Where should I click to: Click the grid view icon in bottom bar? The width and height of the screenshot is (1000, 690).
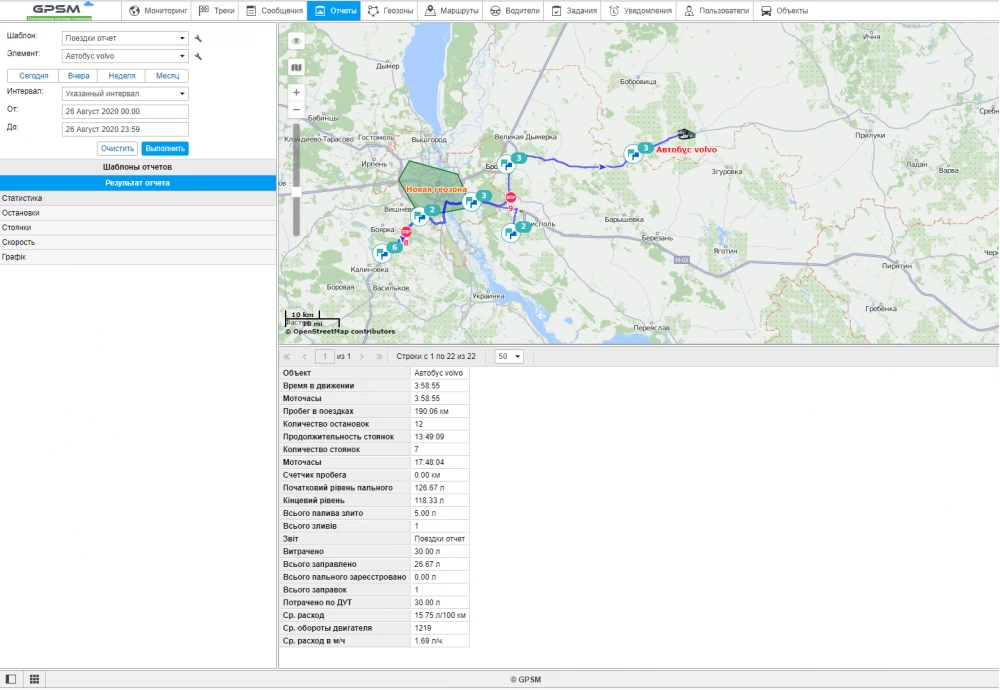(x=34, y=679)
